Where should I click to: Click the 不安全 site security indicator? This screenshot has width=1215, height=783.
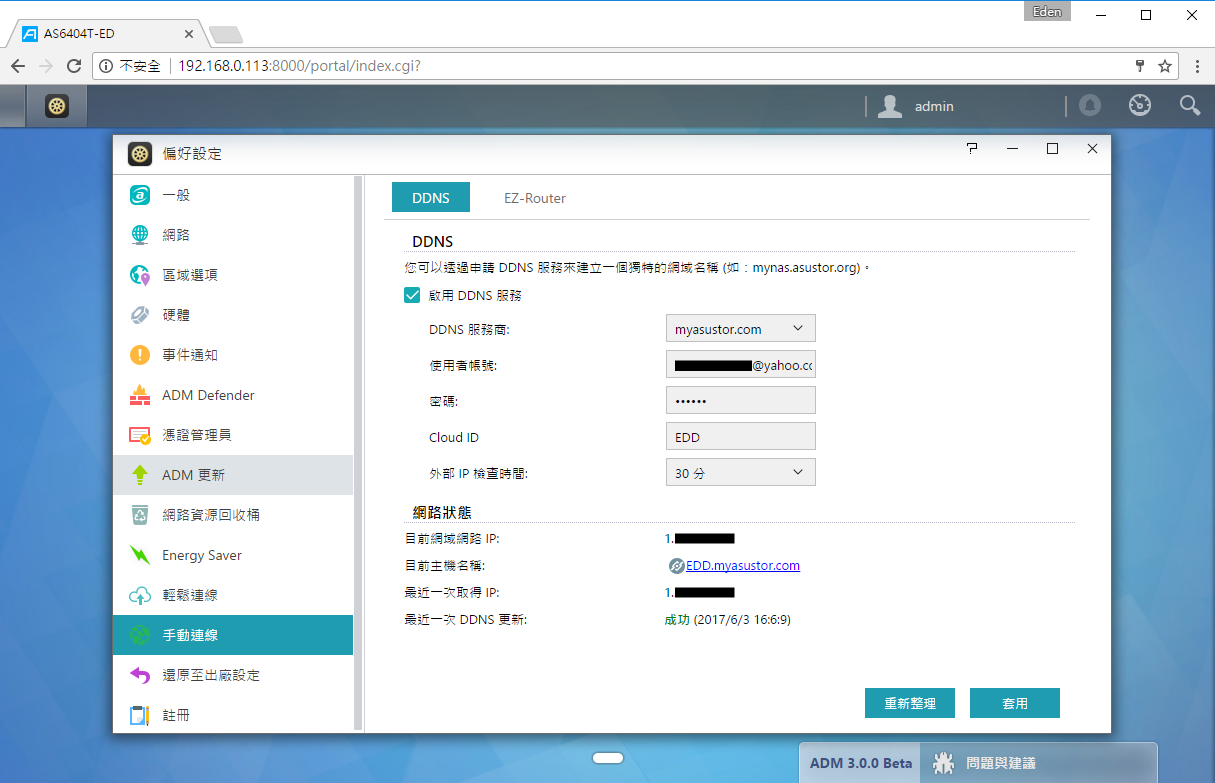130,66
